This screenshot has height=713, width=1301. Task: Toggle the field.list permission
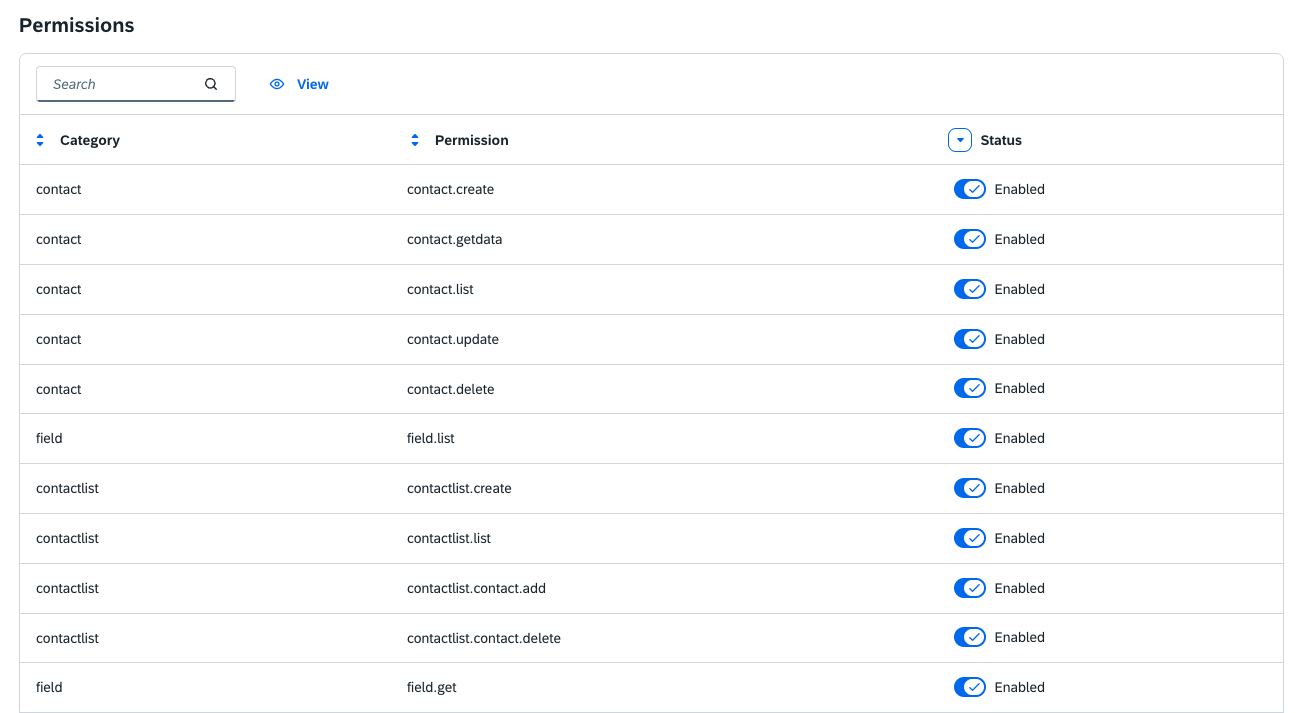tap(969, 438)
